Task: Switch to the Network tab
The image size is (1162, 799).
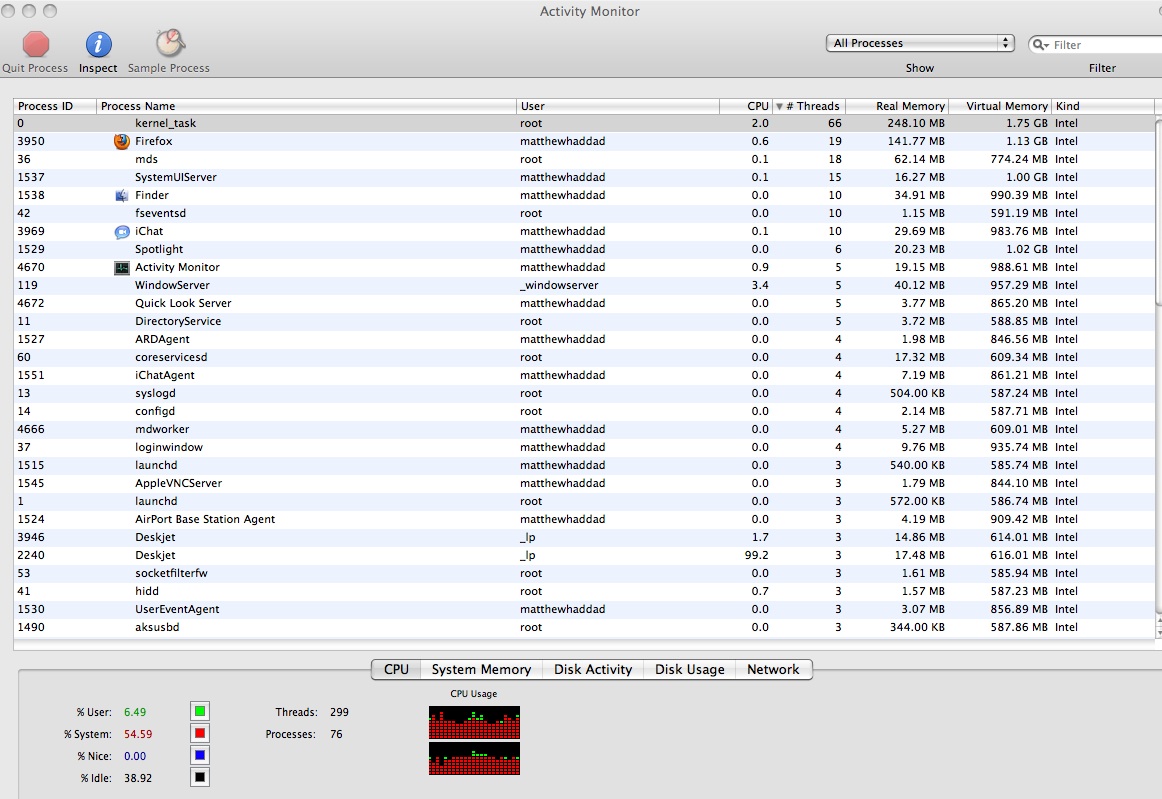Action: click(x=773, y=669)
